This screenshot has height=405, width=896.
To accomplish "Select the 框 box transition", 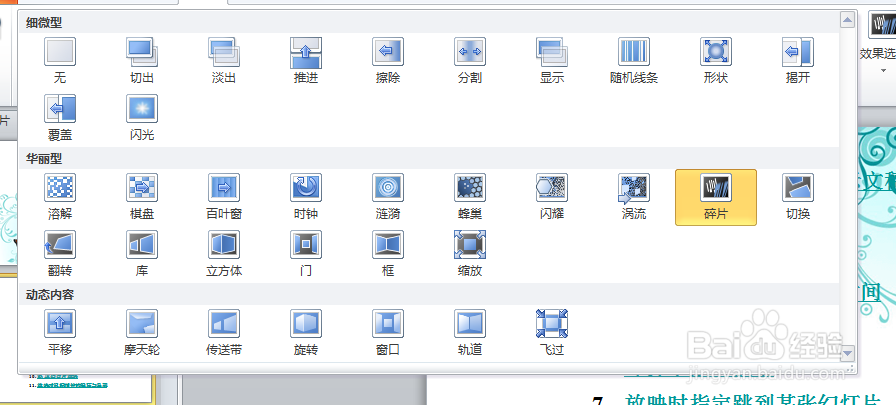I will 387,254.
